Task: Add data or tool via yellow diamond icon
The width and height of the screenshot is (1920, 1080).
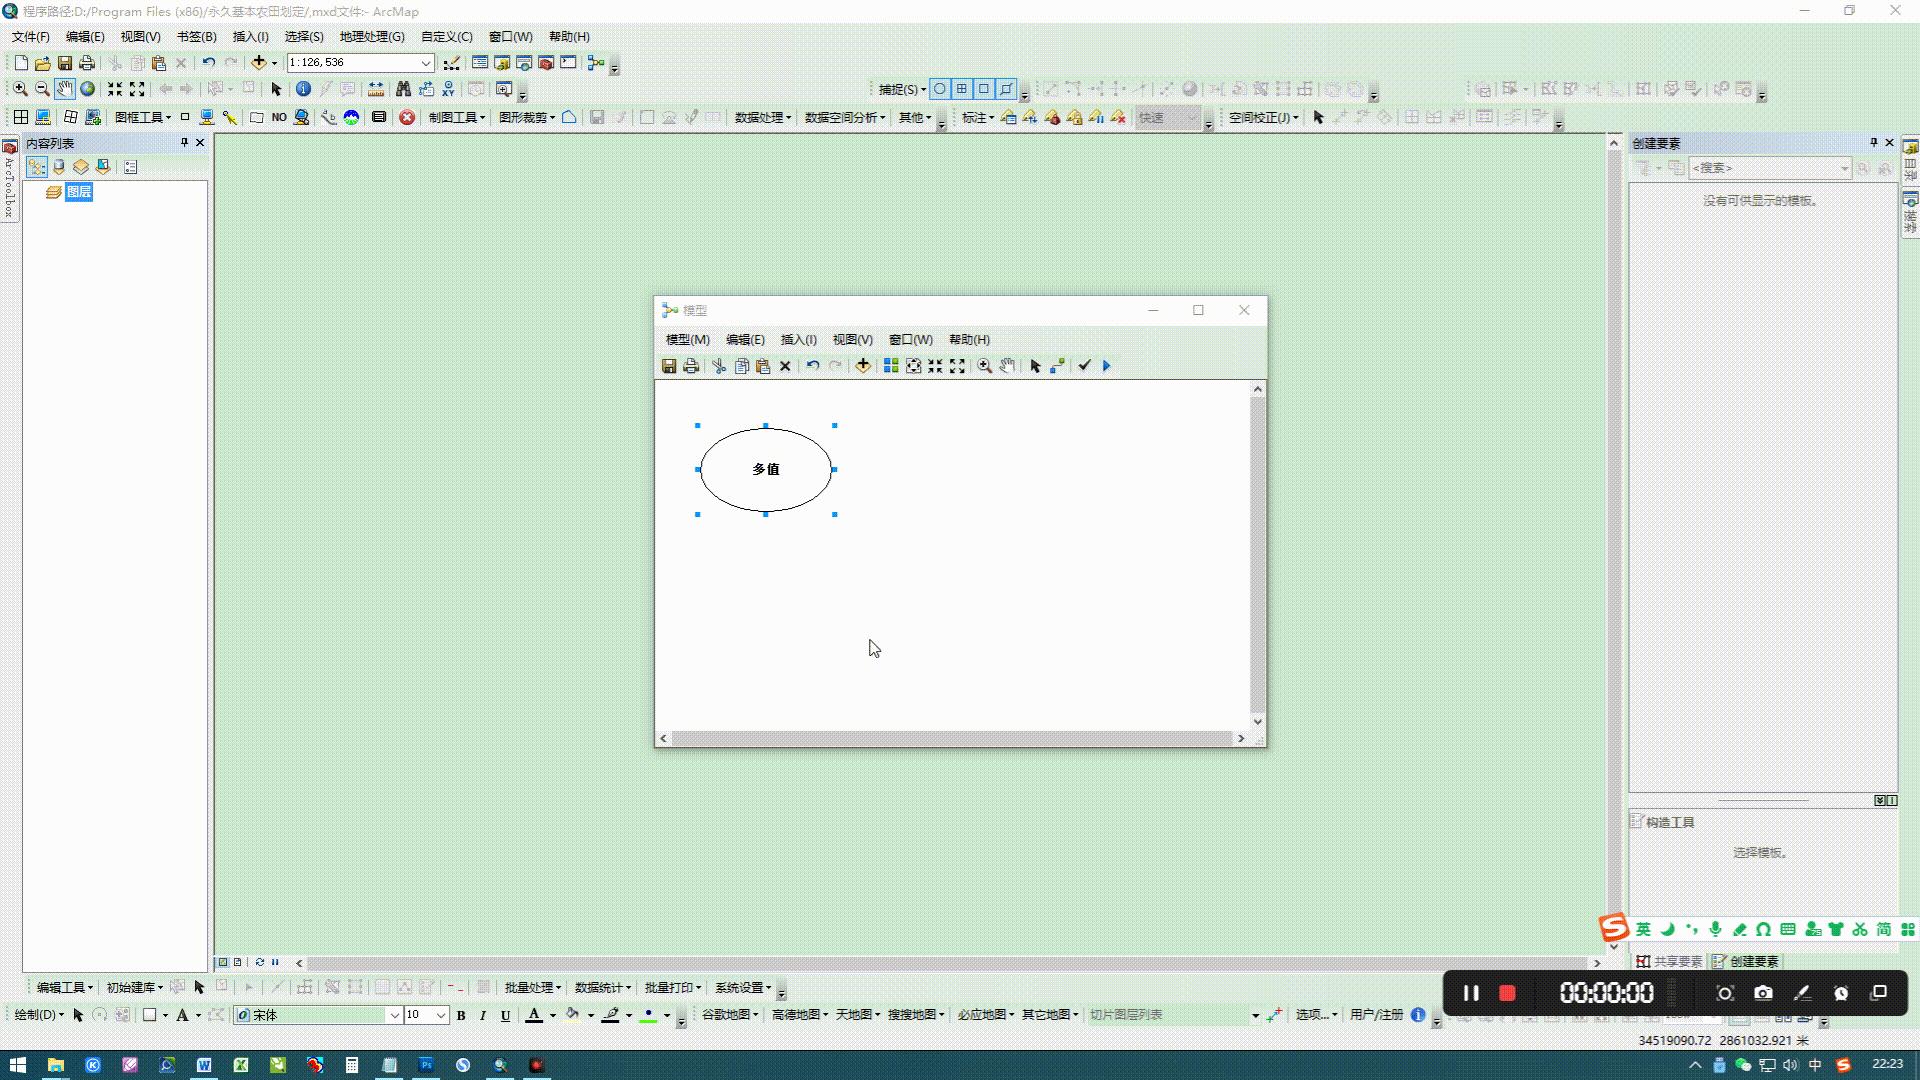Action: pos(863,365)
